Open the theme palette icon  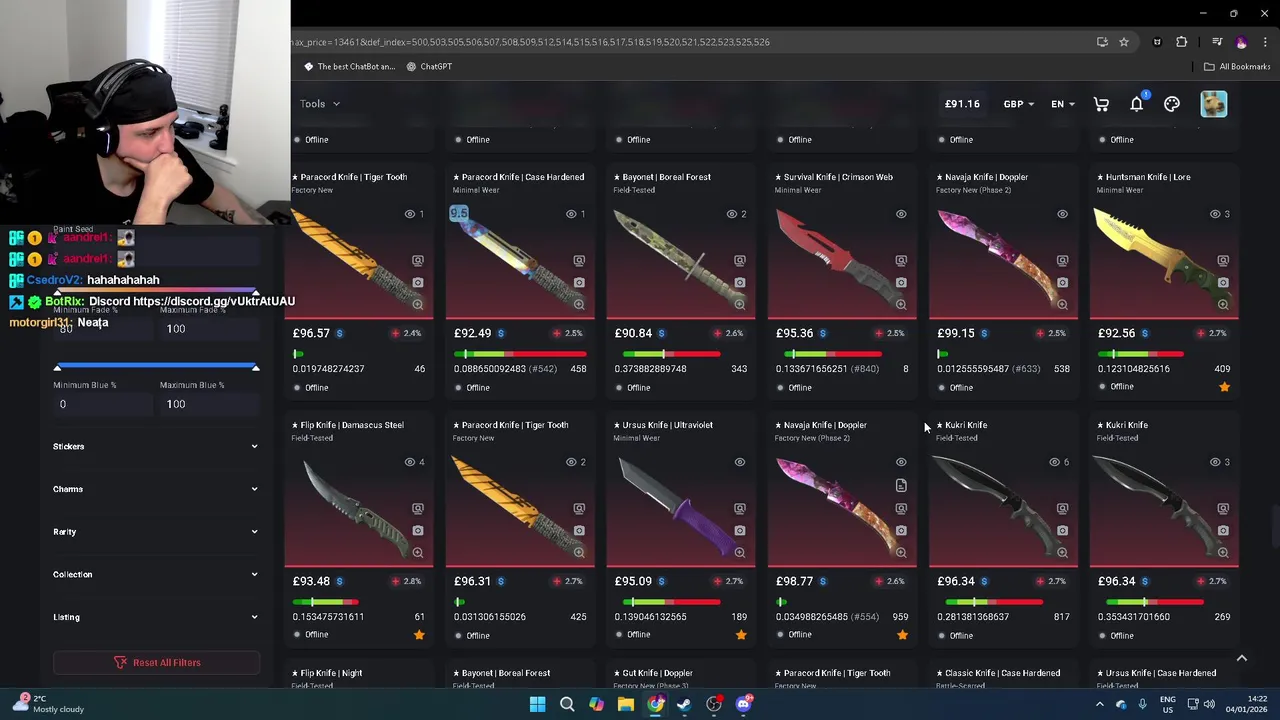point(1172,104)
